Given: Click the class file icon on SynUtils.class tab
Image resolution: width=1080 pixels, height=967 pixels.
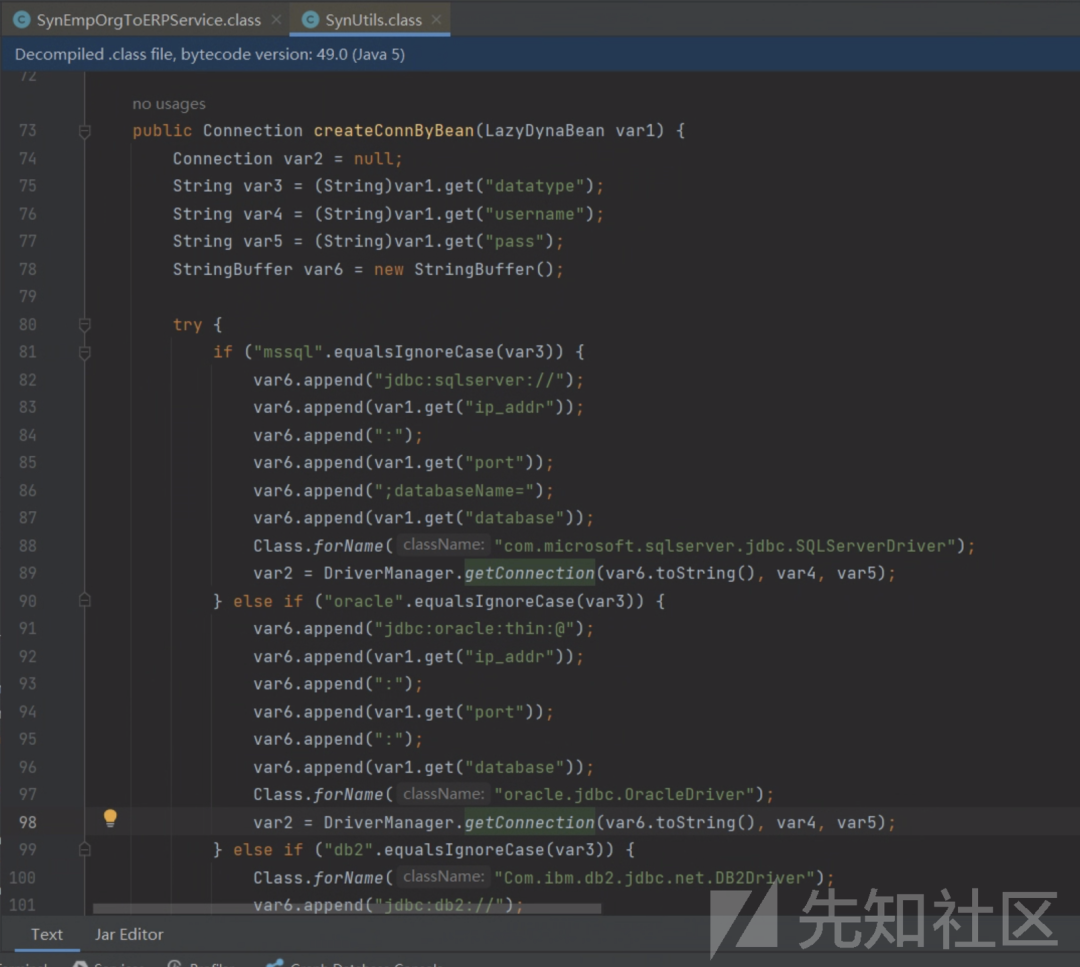Looking at the screenshot, I should click(311, 19).
